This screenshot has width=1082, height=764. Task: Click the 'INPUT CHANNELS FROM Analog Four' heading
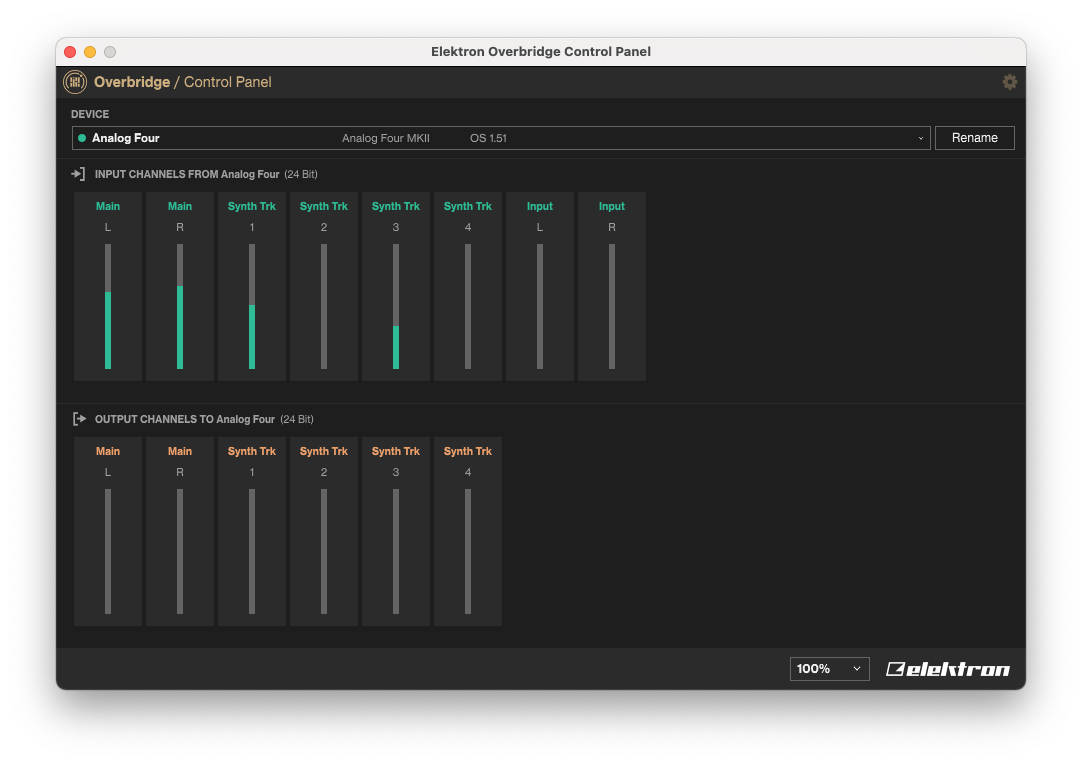click(187, 174)
